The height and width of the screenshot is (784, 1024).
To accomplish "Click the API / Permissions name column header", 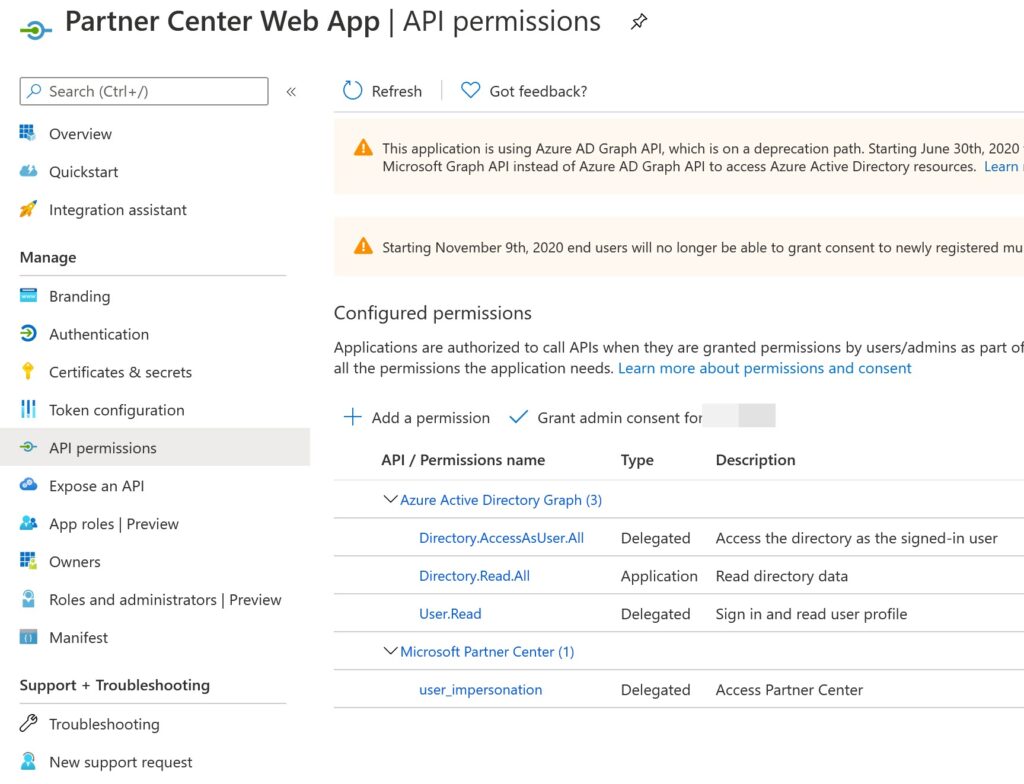I will [463, 460].
